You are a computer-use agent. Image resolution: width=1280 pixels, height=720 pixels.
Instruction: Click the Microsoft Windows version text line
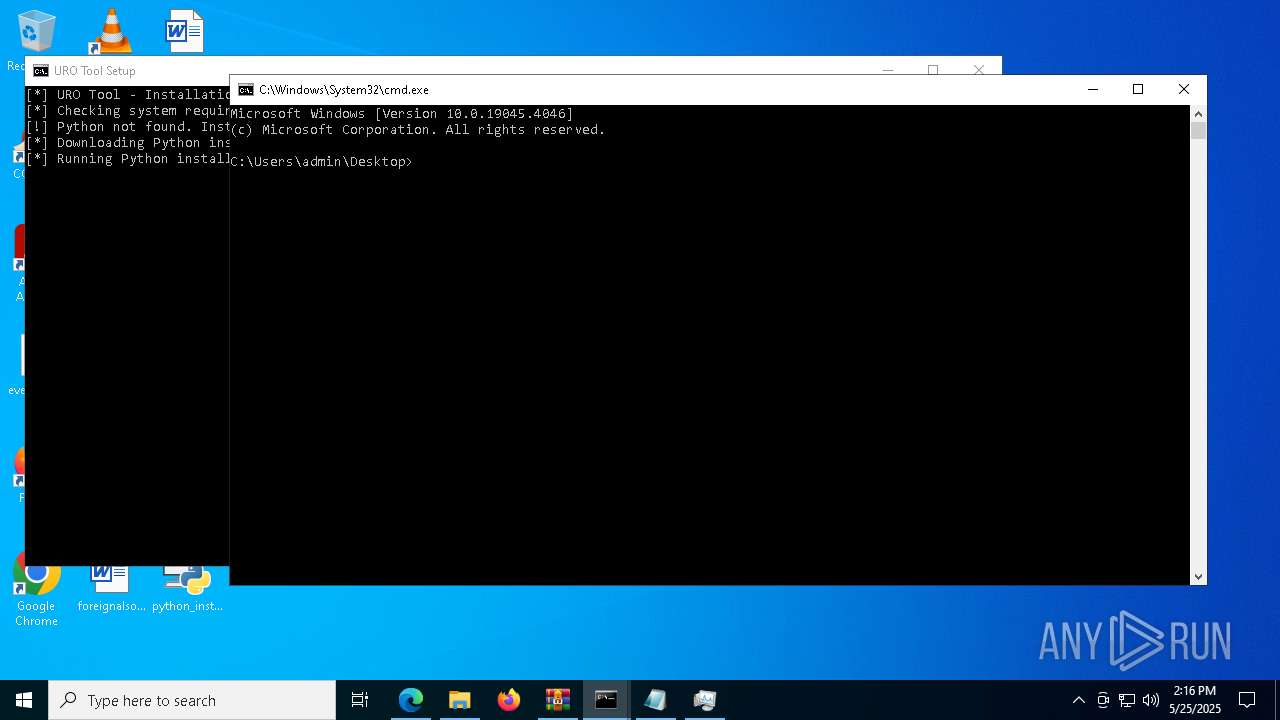pyautogui.click(x=402, y=114)
